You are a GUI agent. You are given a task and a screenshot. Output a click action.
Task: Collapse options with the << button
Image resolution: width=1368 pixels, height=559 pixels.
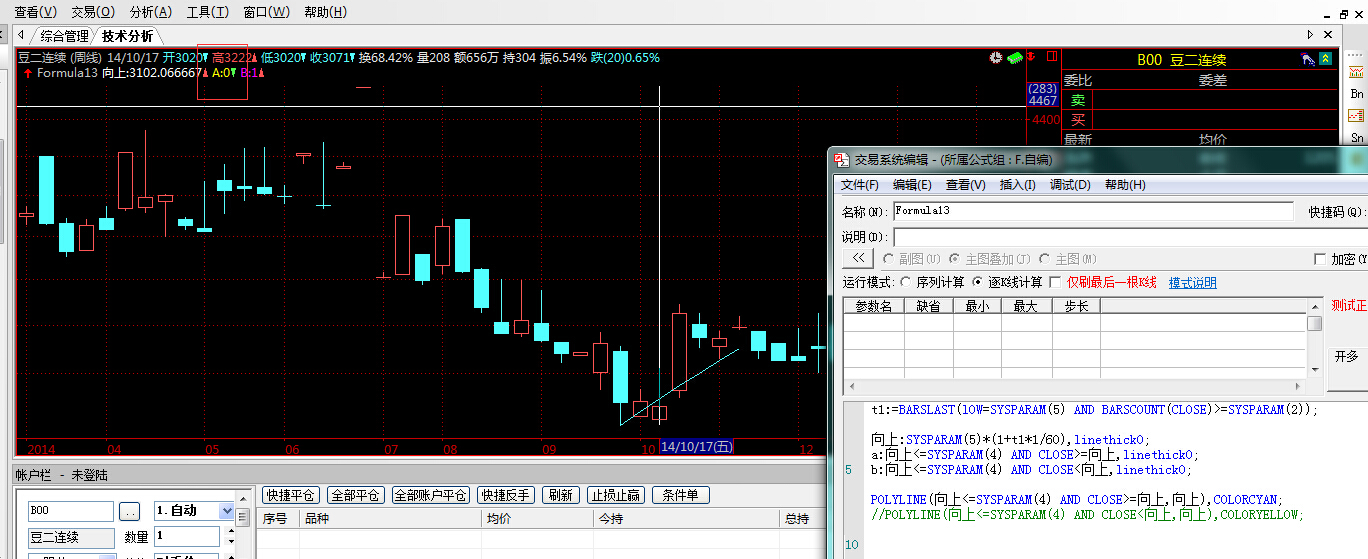point(859,259)
